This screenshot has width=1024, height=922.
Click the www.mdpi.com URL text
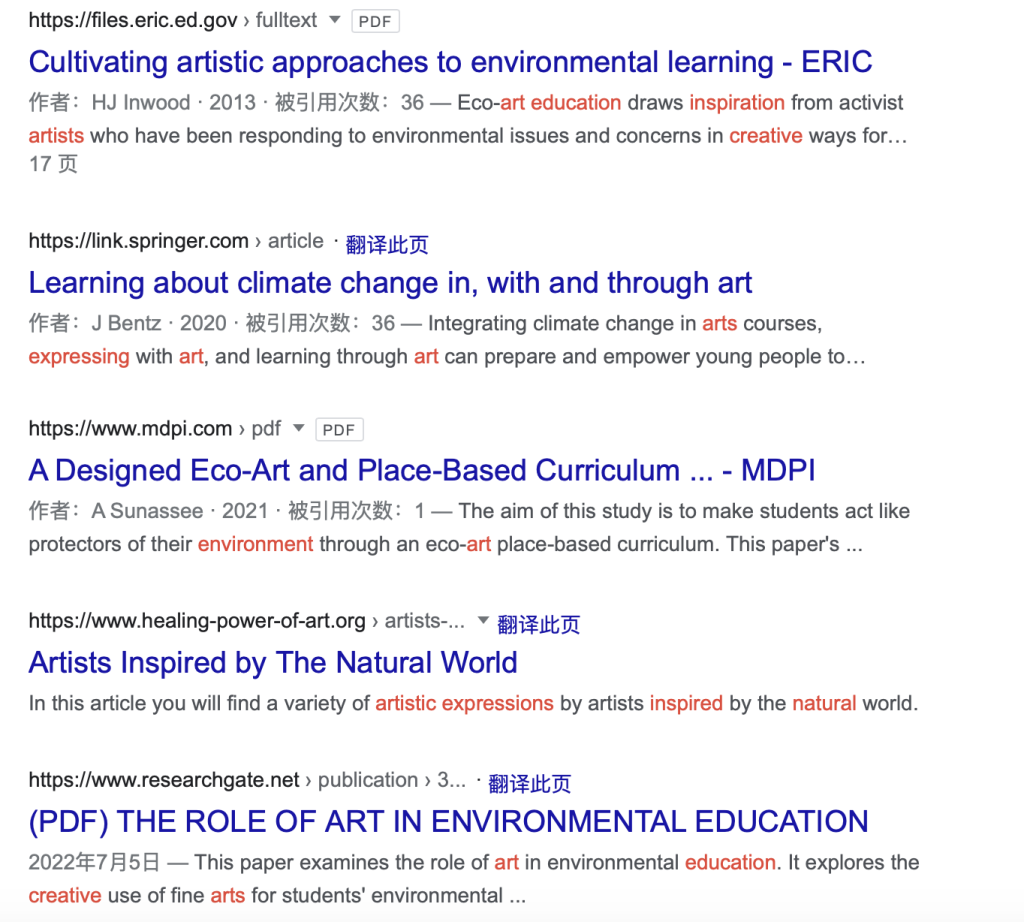(130, 429)
